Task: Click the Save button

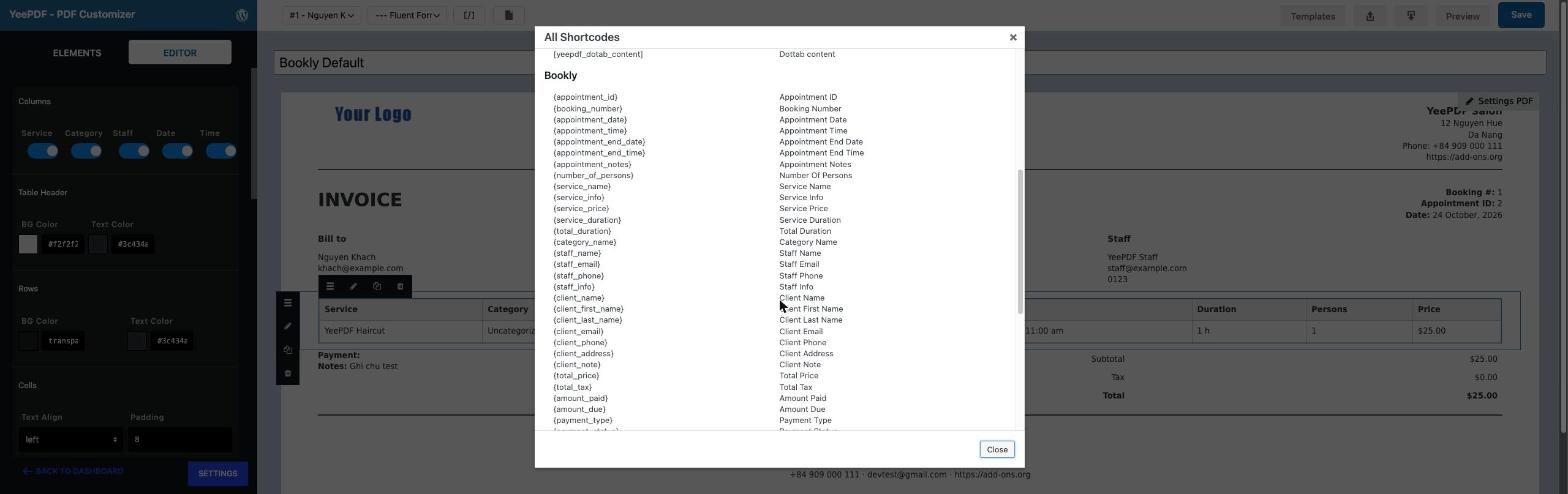Action: pyautogui.click(x=1521, y=15)
